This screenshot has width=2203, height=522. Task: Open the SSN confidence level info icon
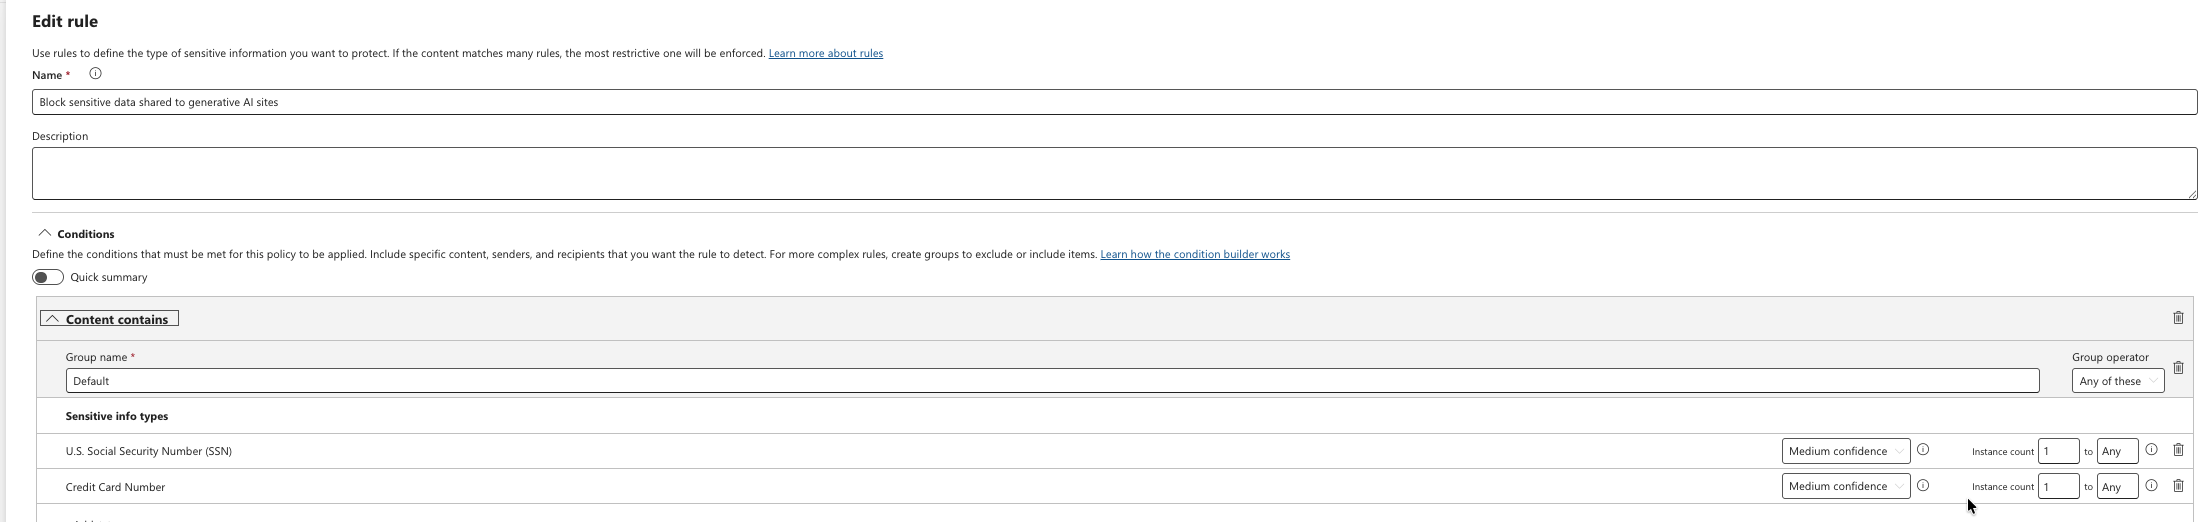(1922, 450)
